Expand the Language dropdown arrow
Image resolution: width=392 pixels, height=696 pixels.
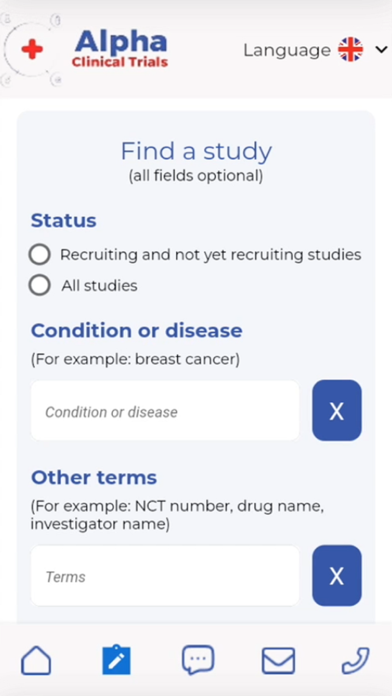click(381, 50)
